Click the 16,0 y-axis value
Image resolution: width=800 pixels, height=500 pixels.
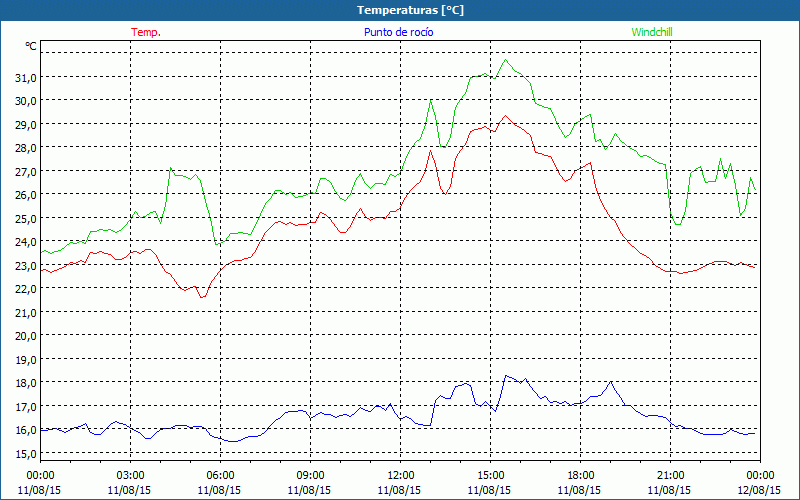[x=26, y=430]
